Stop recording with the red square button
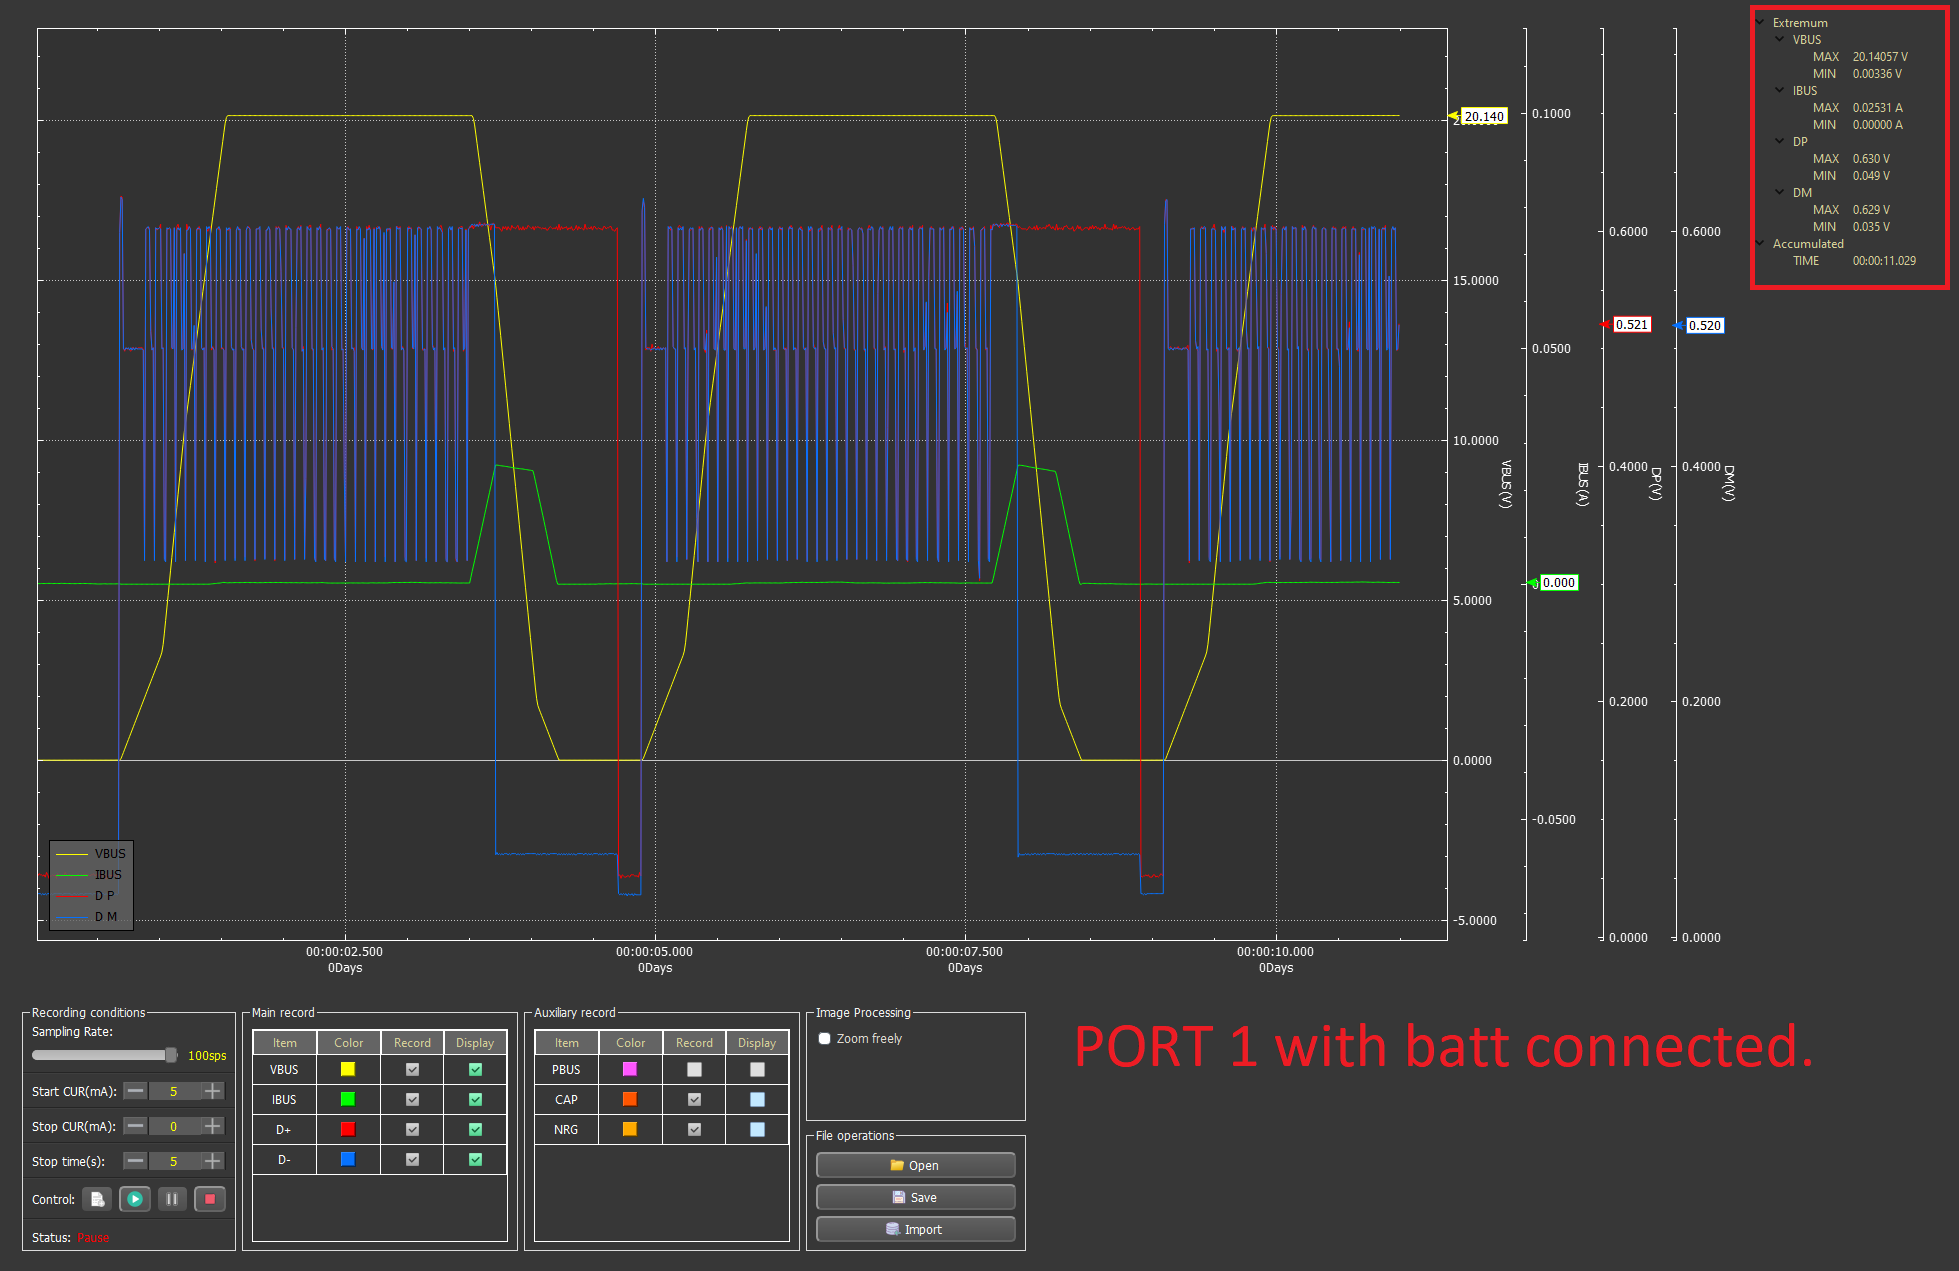1959x1271 pixels. pos(210,1199)
